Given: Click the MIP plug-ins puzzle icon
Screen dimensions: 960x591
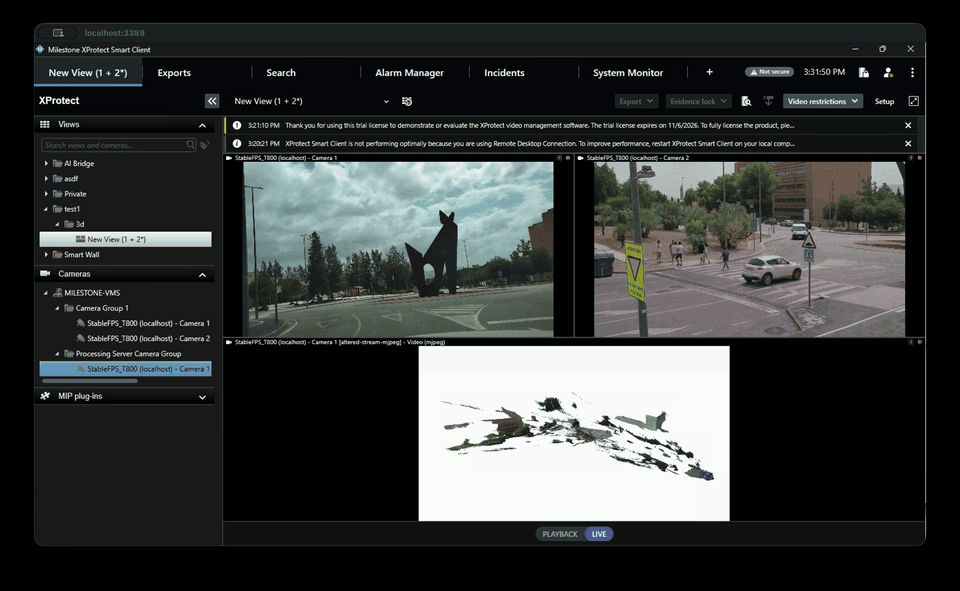Looking at the screenshot, I should [x=45, y=396].
